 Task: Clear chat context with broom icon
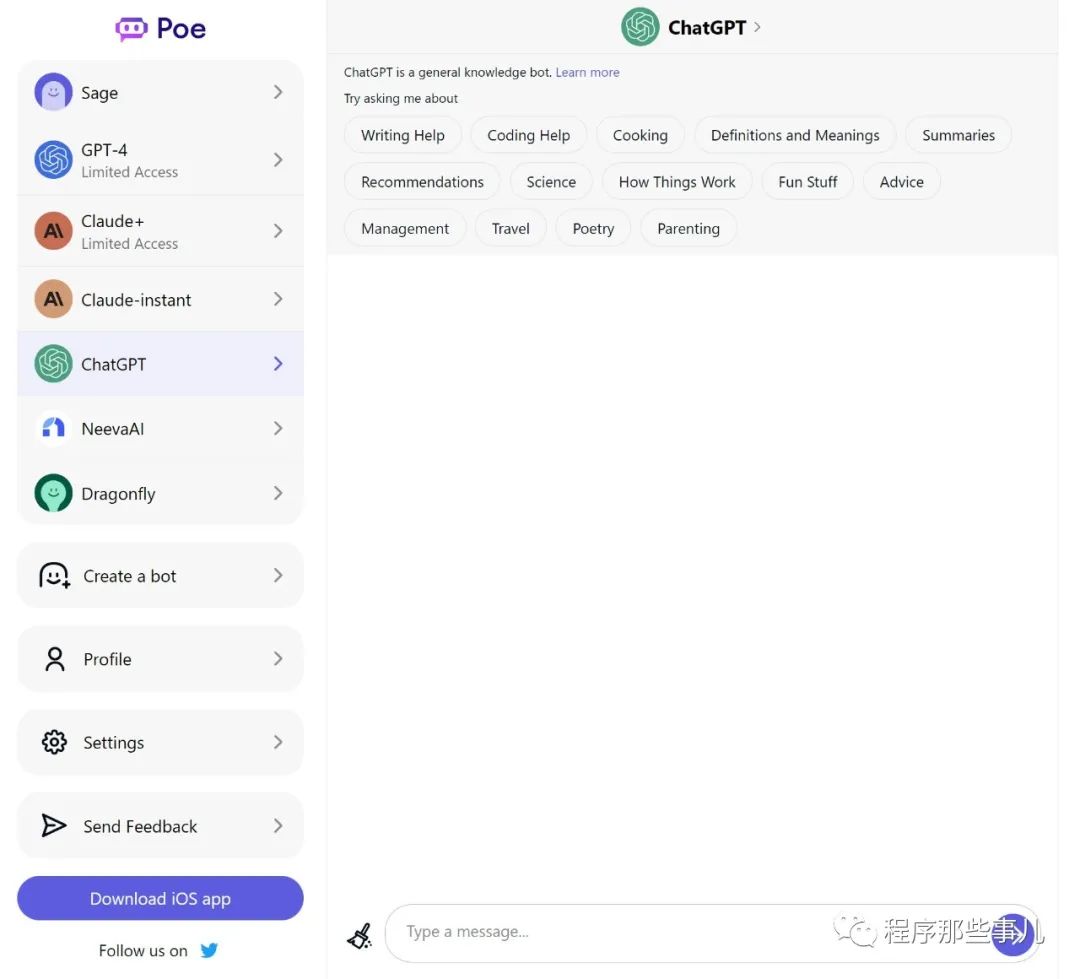(x=360, y=936)
